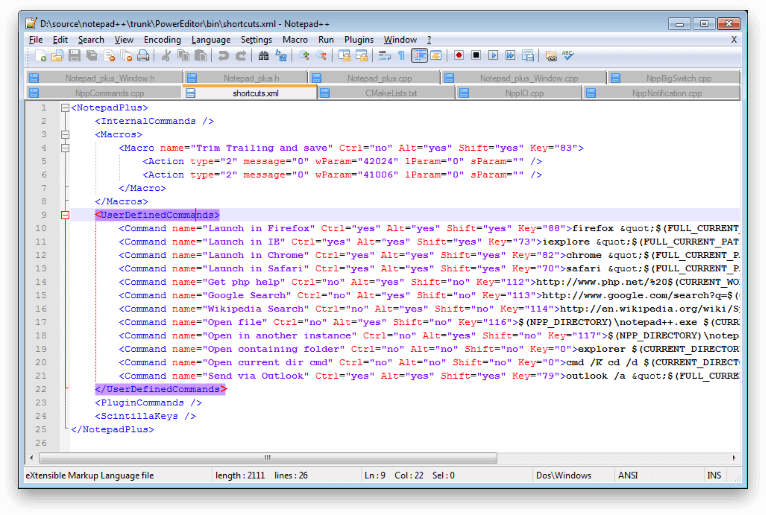Click the spell check ABC icon
Viewport: 766px width, 515px height.
[568, 55]
